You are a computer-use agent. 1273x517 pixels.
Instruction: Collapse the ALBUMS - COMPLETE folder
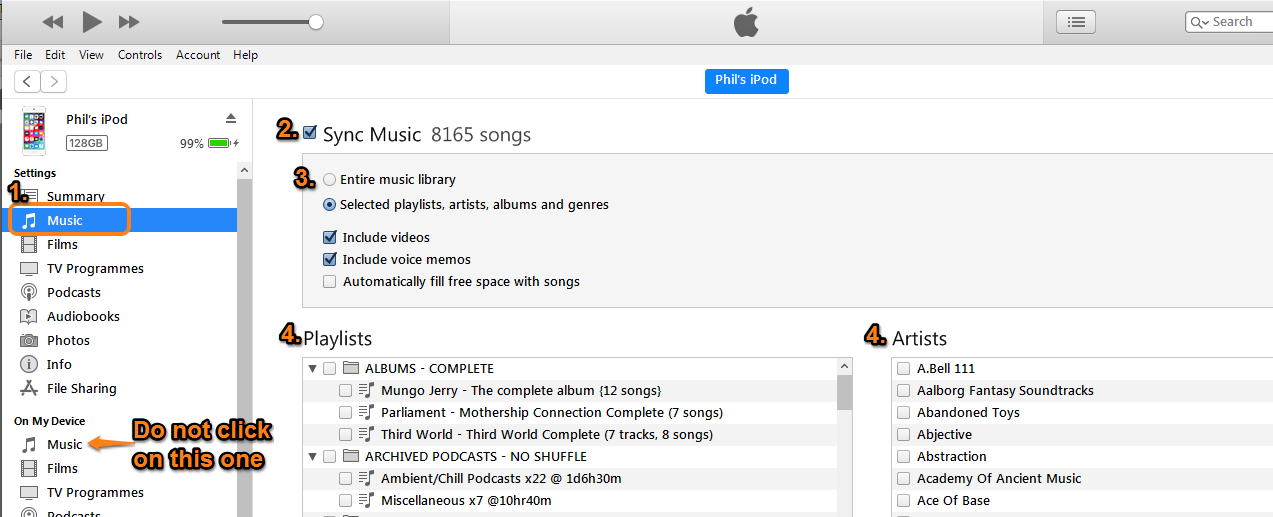(x=312, y=368)
